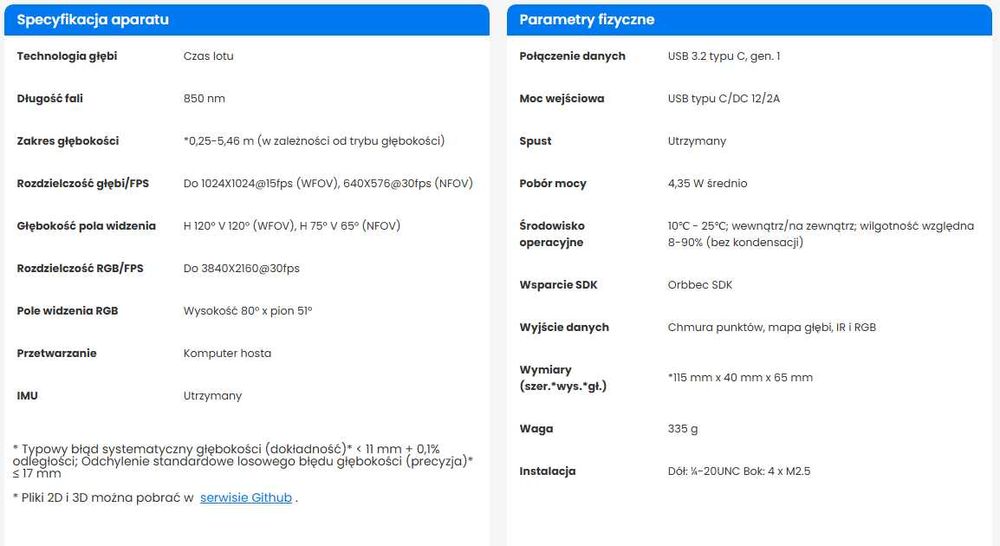
Task: Select the "Zakres głębokości" label
Action: coord(68,141)
